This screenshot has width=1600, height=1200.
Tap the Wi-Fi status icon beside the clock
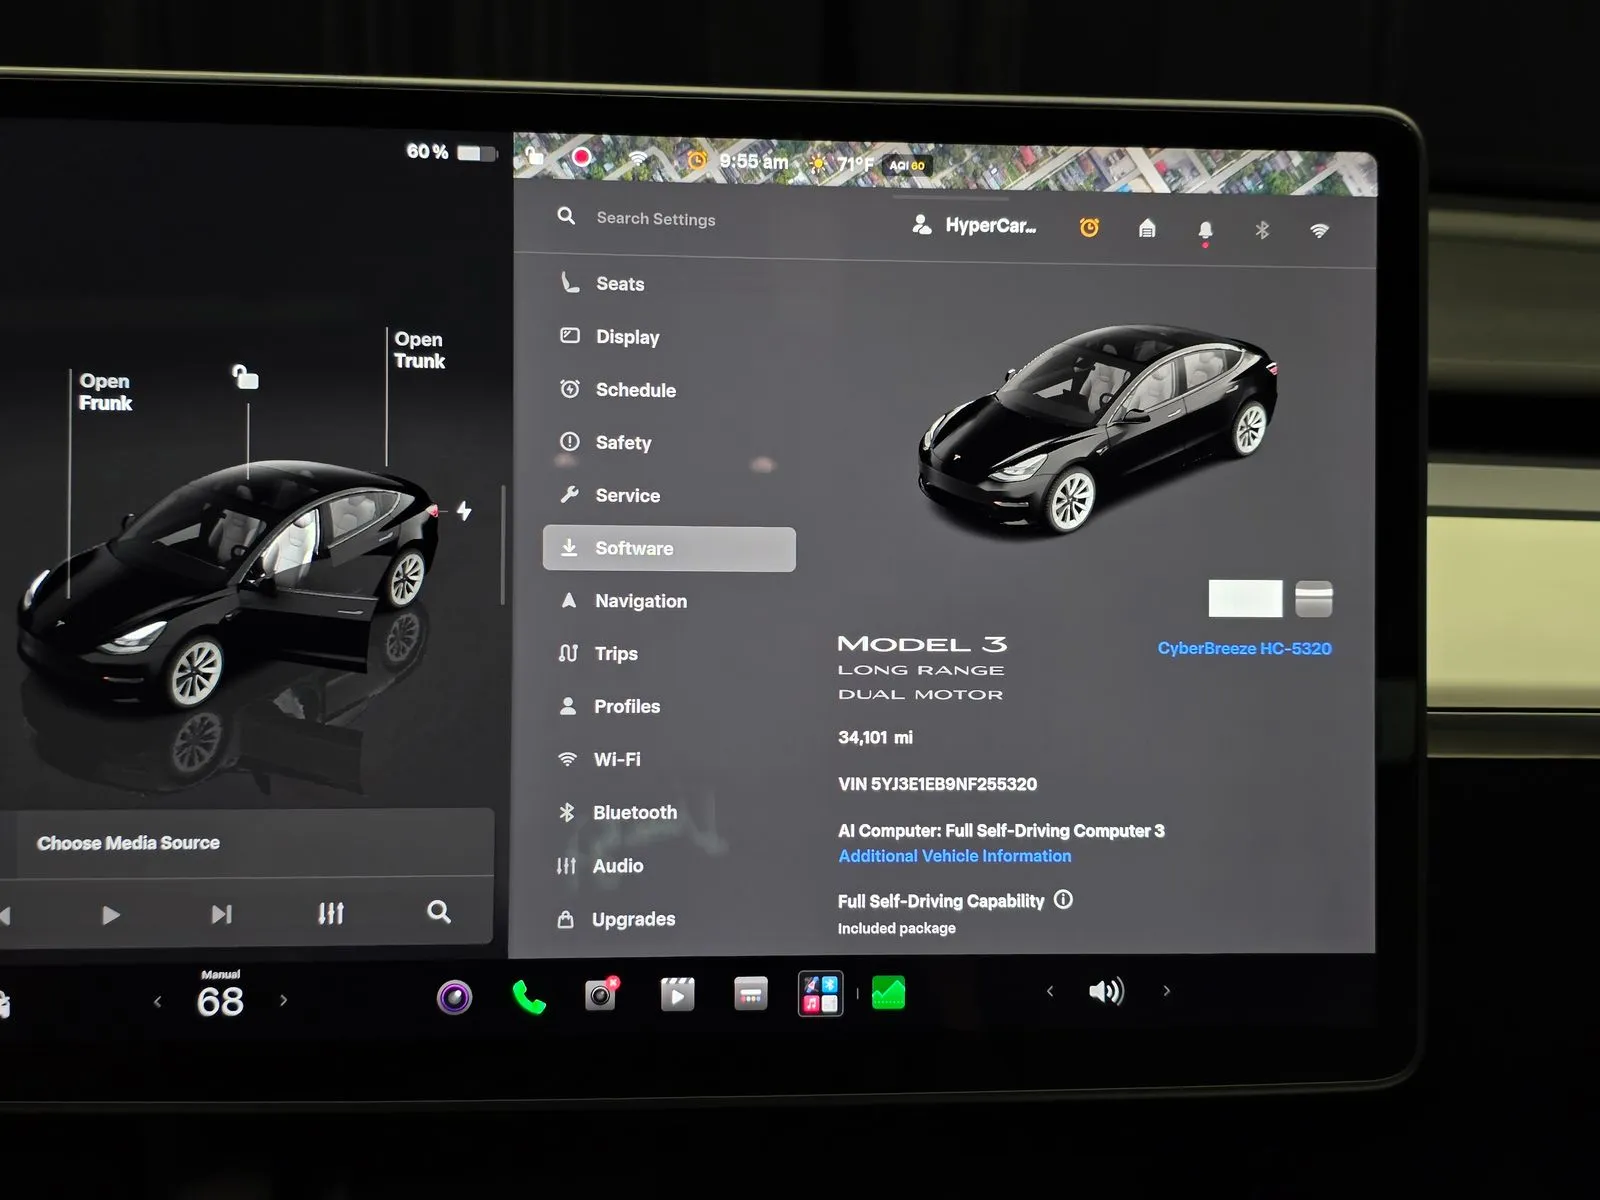click(637, 159)
